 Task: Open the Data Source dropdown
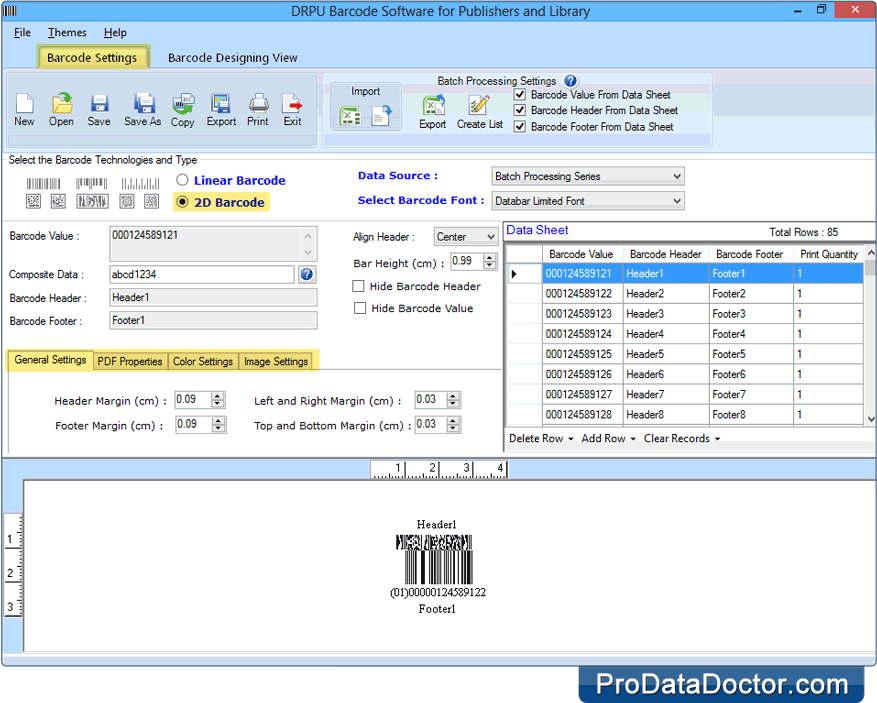tap(588, 176)
